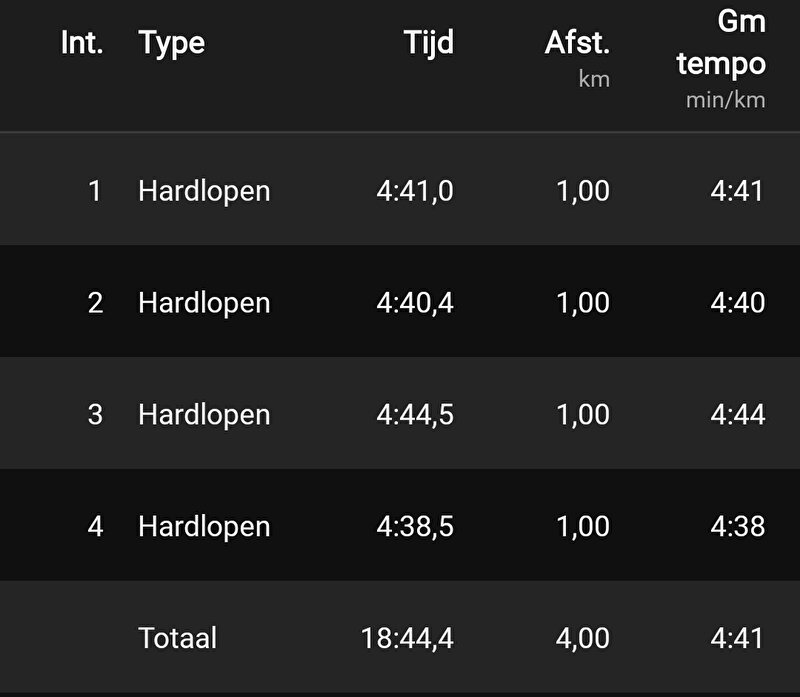Select the time 4:40,4 in interval 2

(415, 302)
